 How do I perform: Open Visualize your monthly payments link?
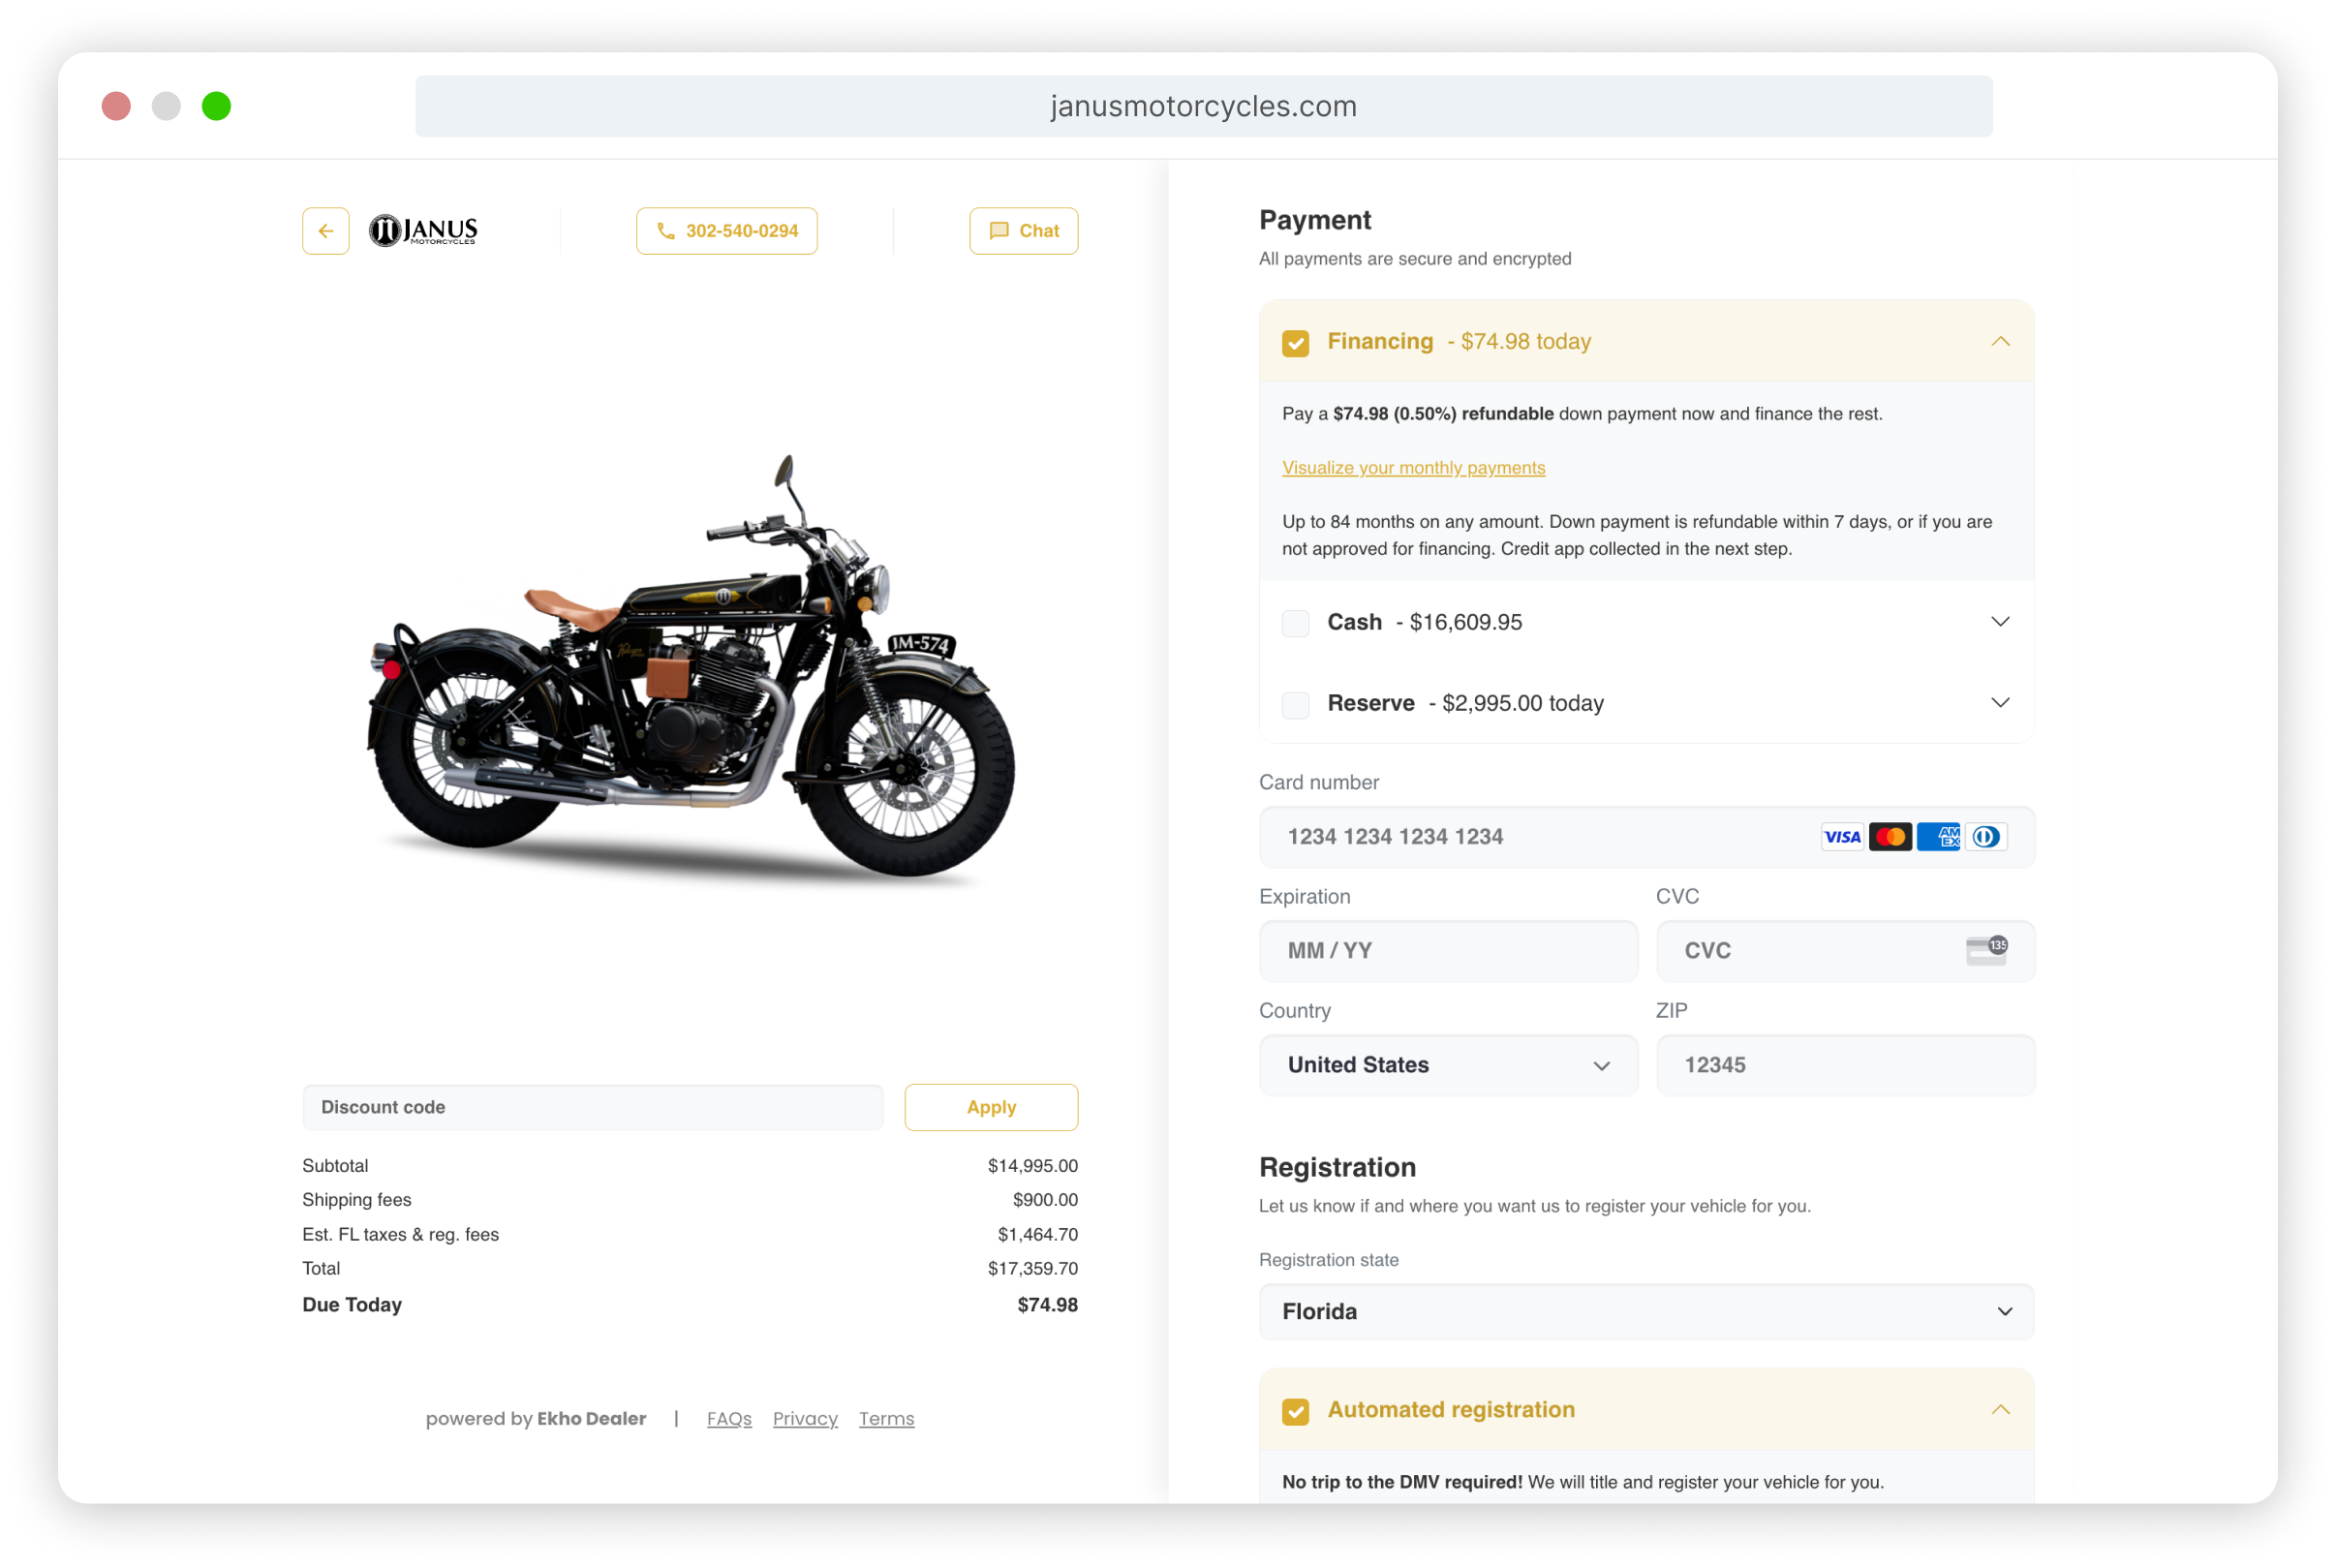(1414, 468)
